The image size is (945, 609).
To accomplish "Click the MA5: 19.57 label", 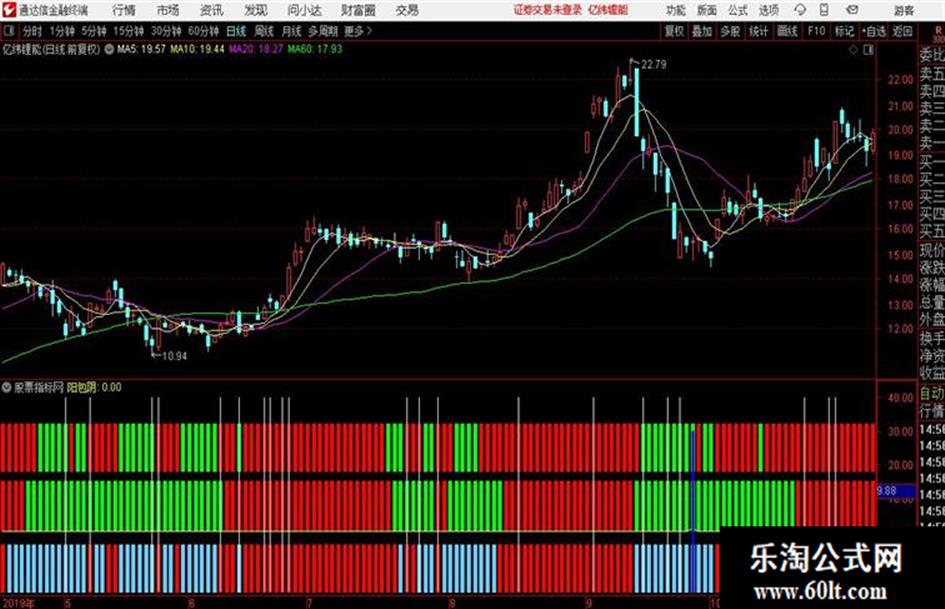I will (141, 49).
